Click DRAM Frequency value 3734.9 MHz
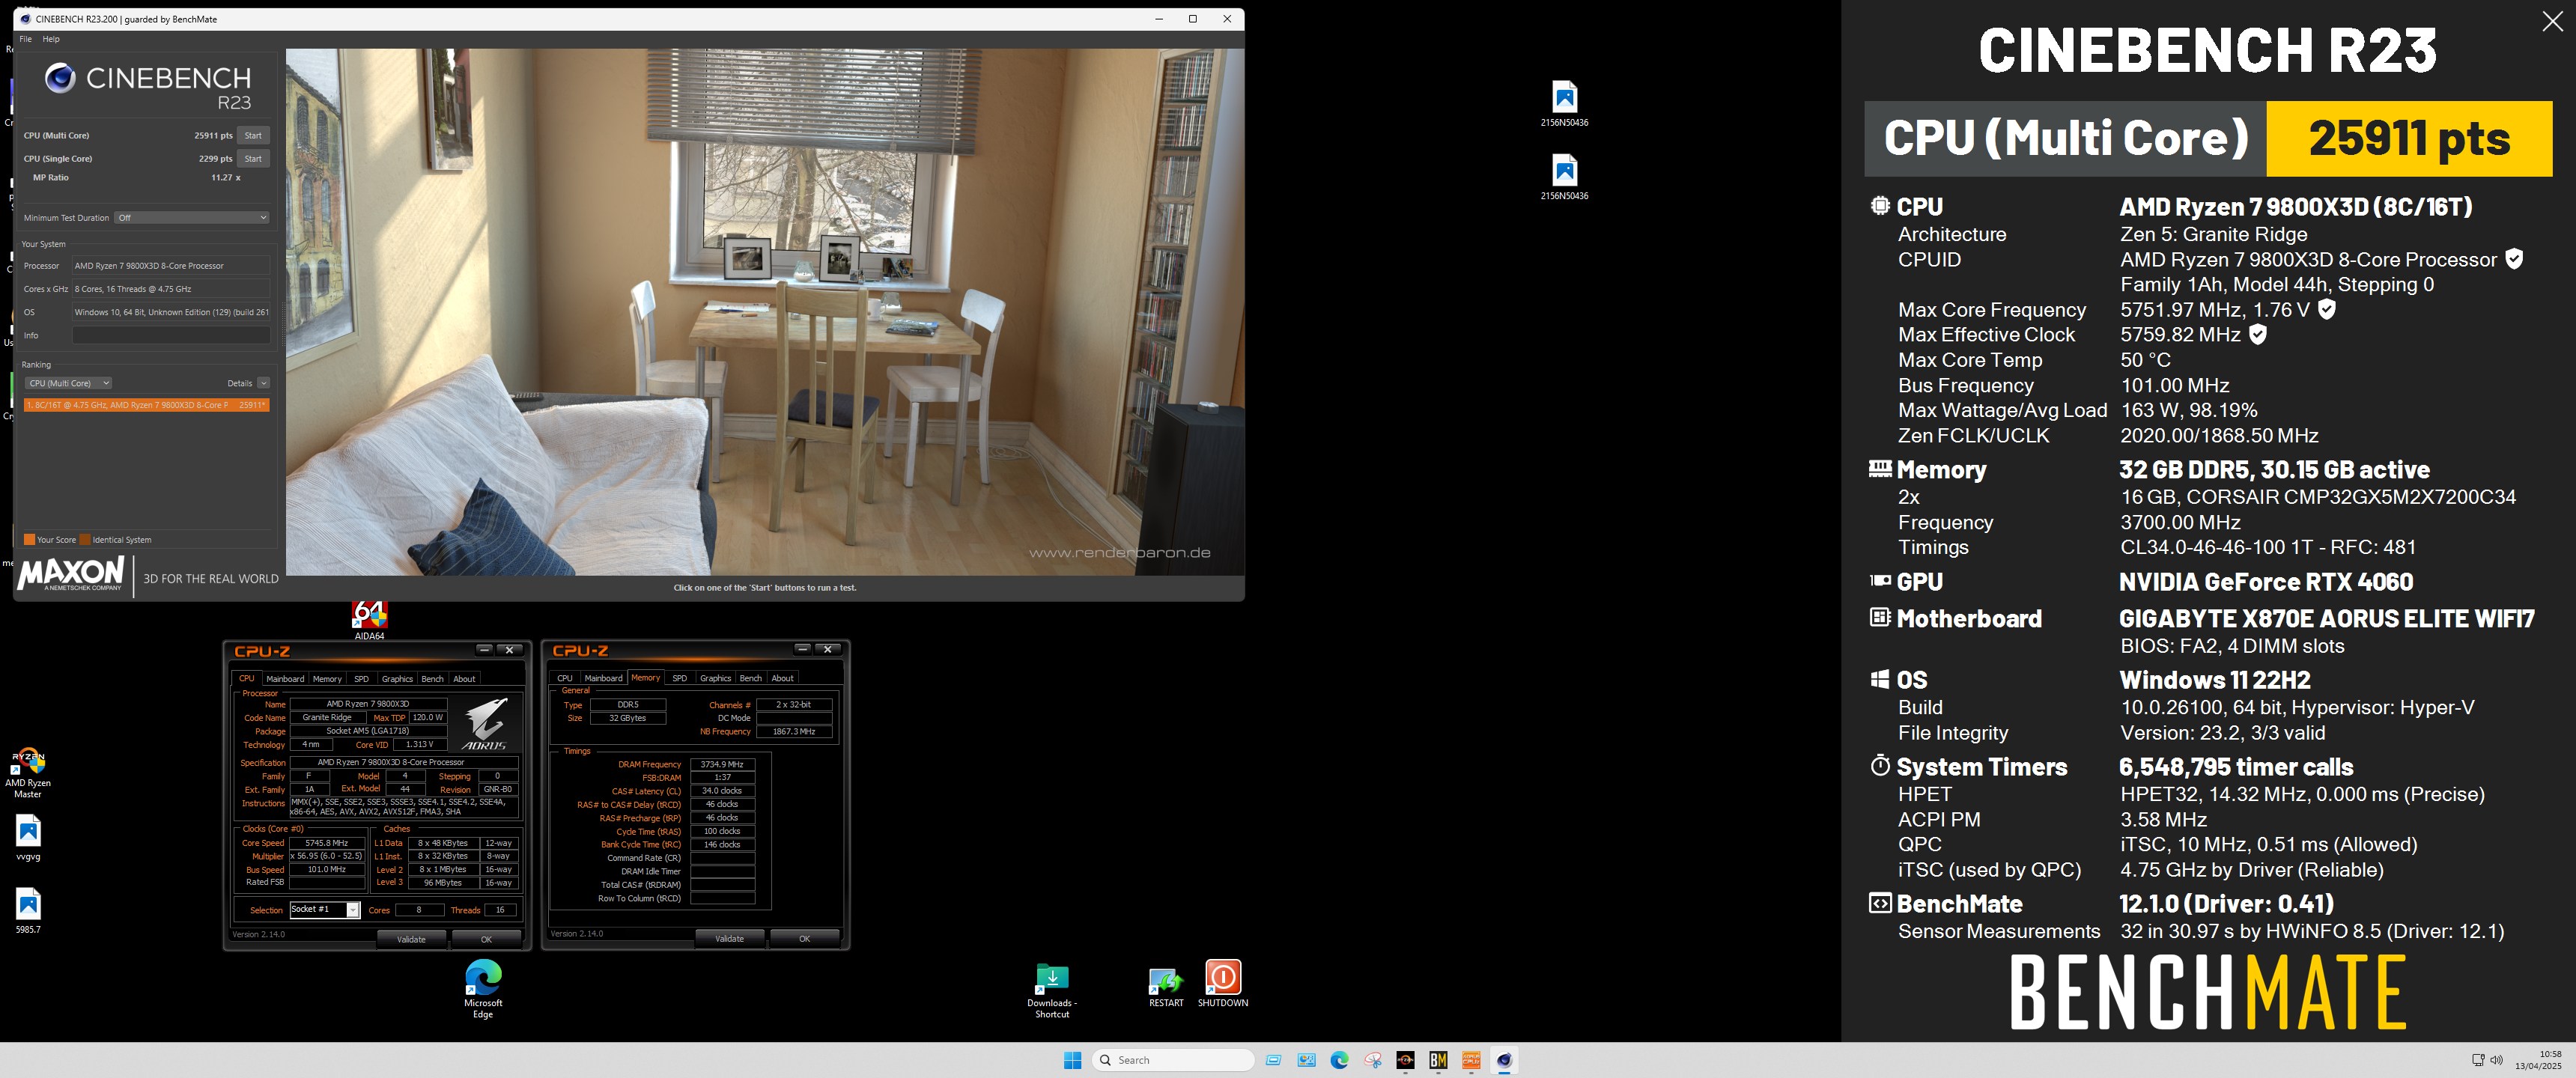The height and width of the screenshot is (1078, 2576). [722, 764]
